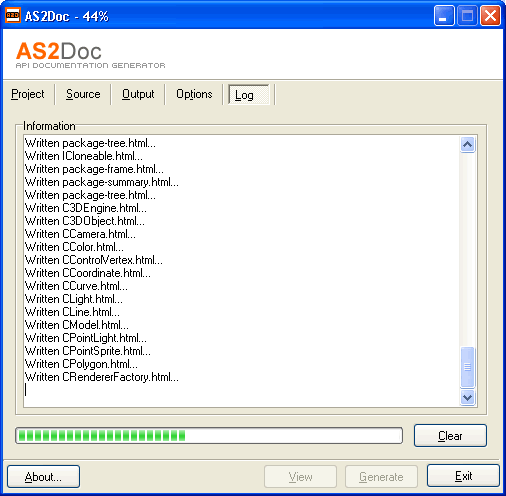Click log line 'Written CRendererFactory.html...'

pyautogui.click(x=102, y=377)
